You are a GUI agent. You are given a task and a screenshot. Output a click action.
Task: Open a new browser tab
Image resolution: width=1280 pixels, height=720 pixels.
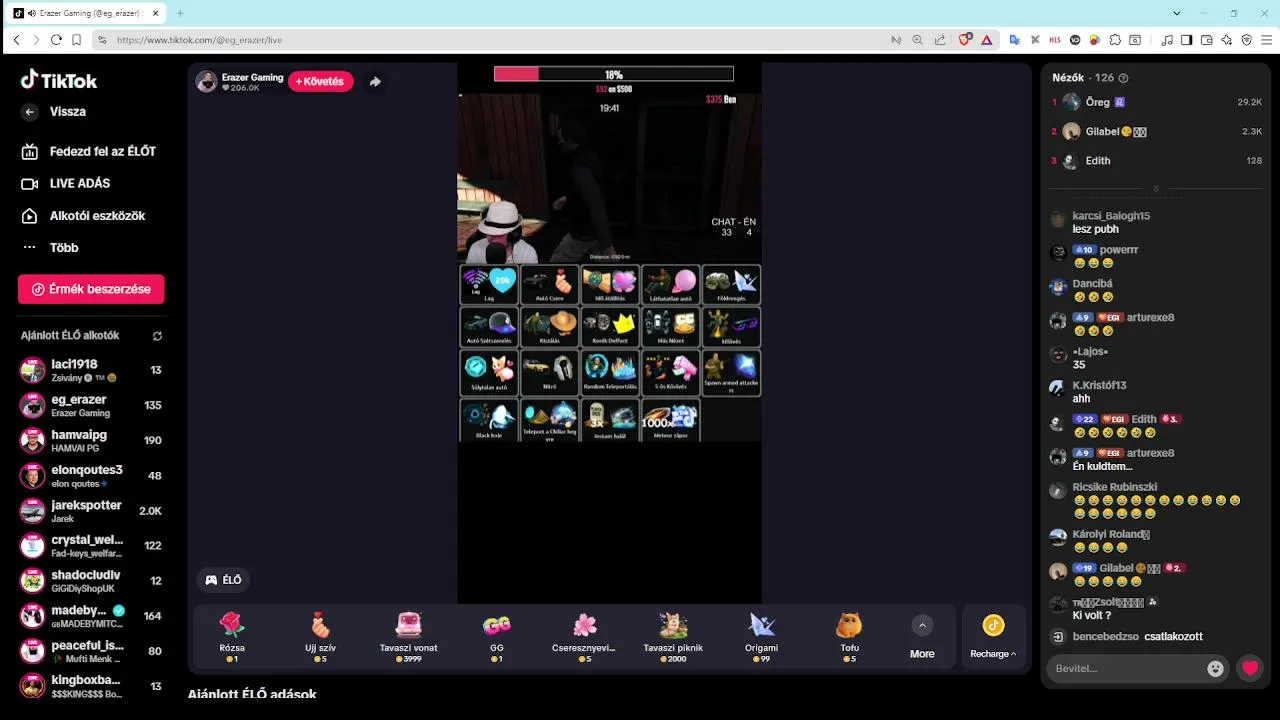tap(180, 13)
